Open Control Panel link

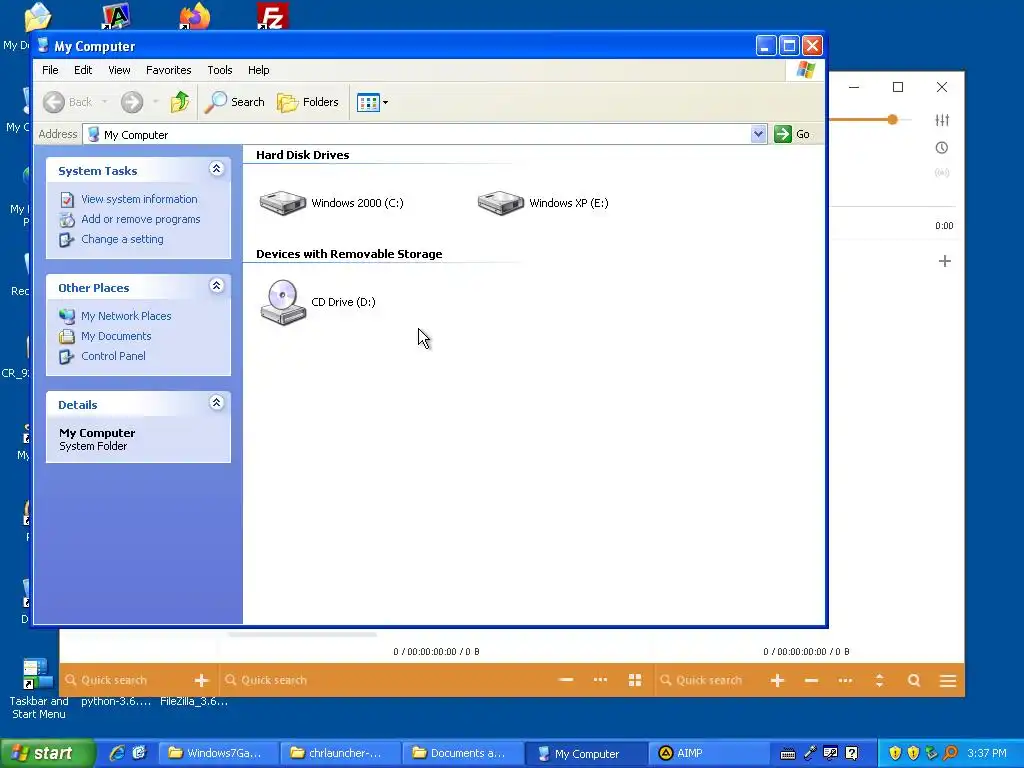pos(113,356)
